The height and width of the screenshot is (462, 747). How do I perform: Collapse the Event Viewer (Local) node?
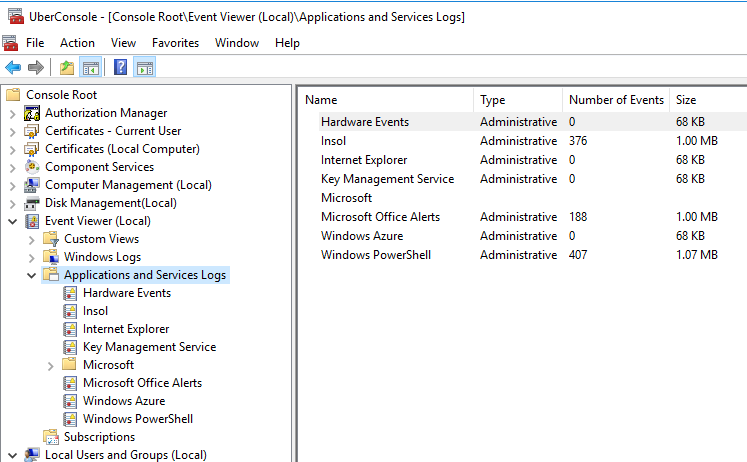[x=12, y=221]
